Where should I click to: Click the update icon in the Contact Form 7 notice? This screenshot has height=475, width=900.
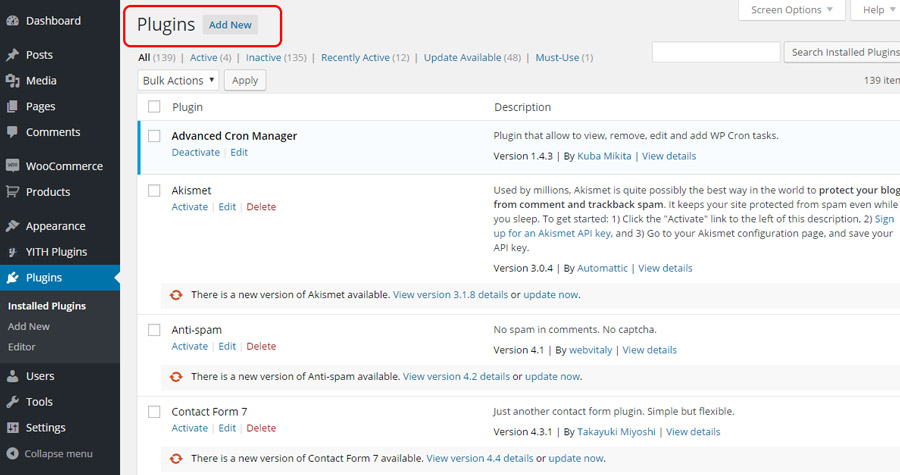[176, 458]
